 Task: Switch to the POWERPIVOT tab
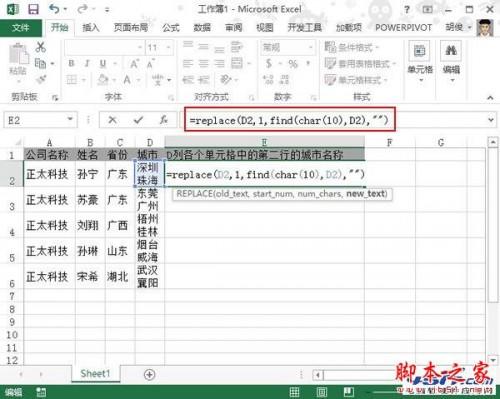click(403, 28)
